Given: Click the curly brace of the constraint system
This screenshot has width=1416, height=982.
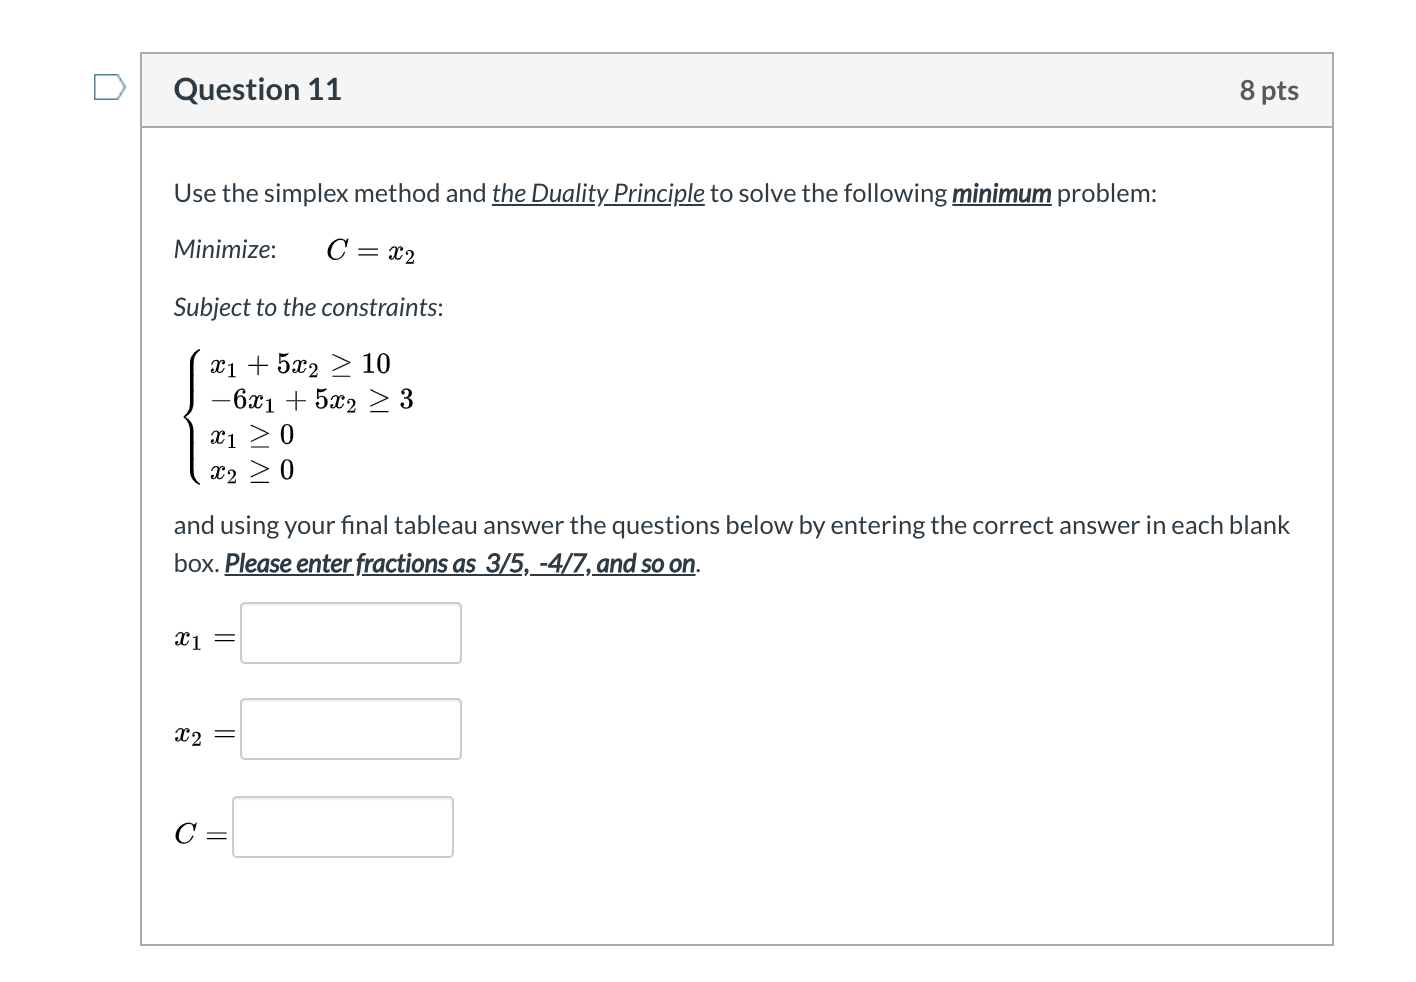Looking at the screenshot, I should point(191,416).
